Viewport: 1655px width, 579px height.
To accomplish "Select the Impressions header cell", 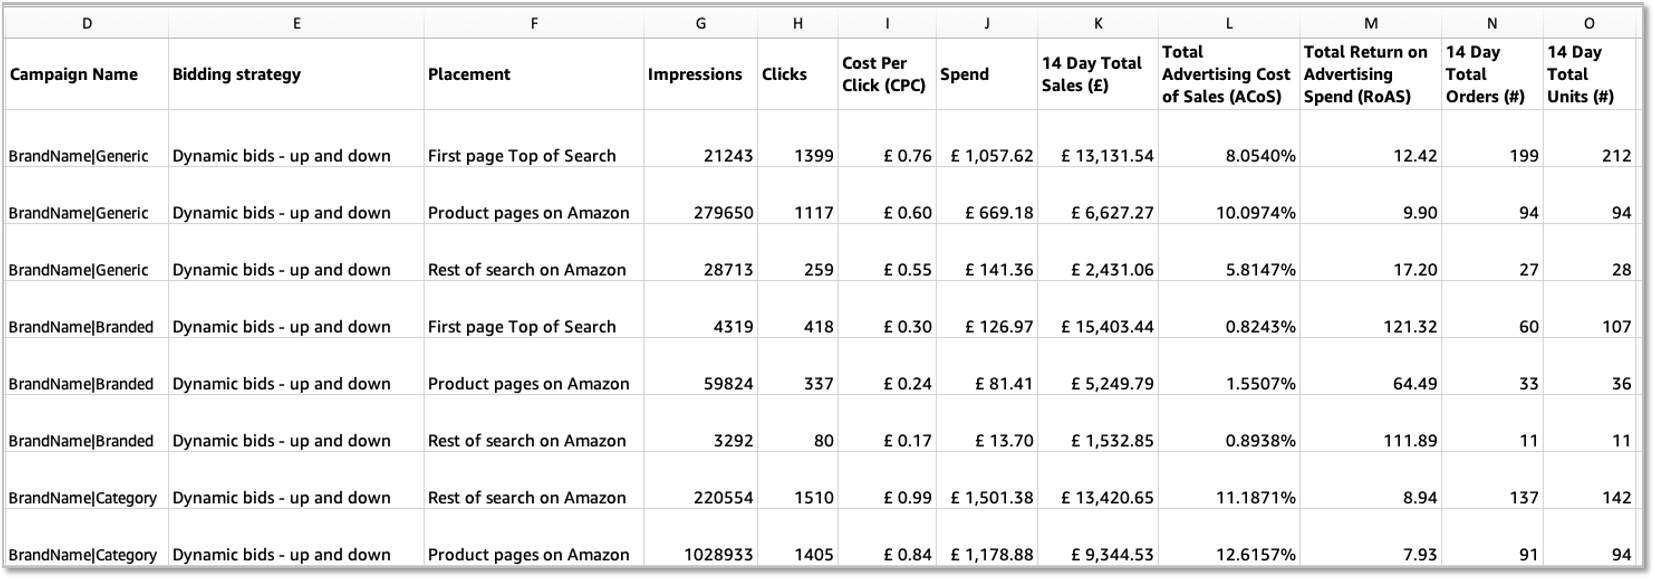I will tap(695, 74).
